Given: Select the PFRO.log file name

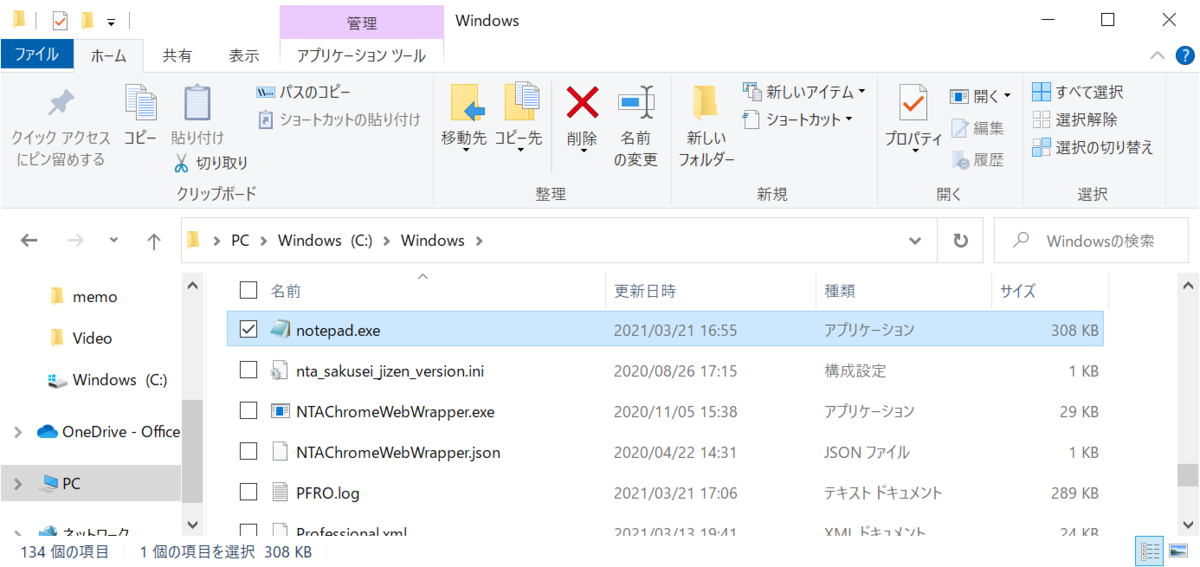Looking at the screenshot, I should pyautogui.click(x=328, y=492).
